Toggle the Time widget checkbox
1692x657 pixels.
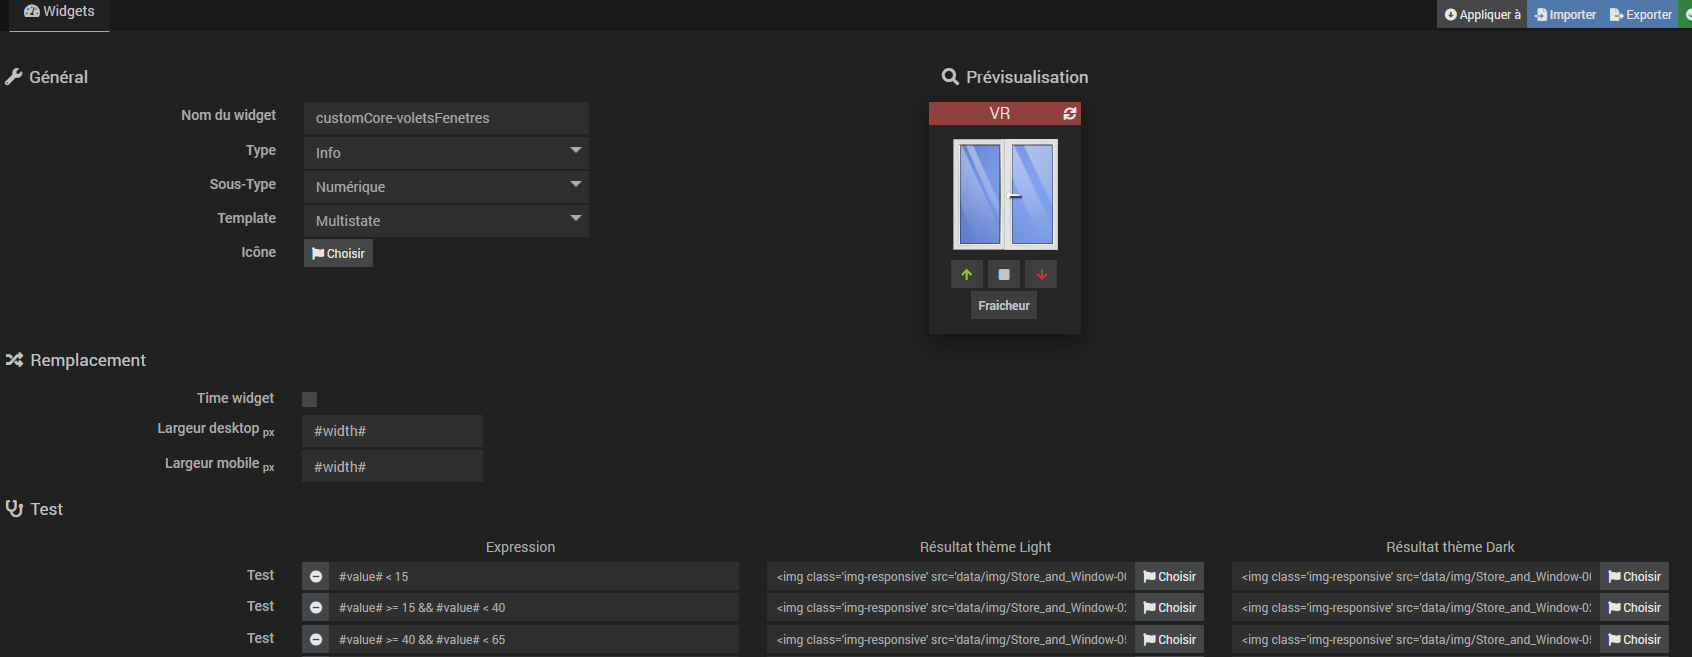click(310, 399)
